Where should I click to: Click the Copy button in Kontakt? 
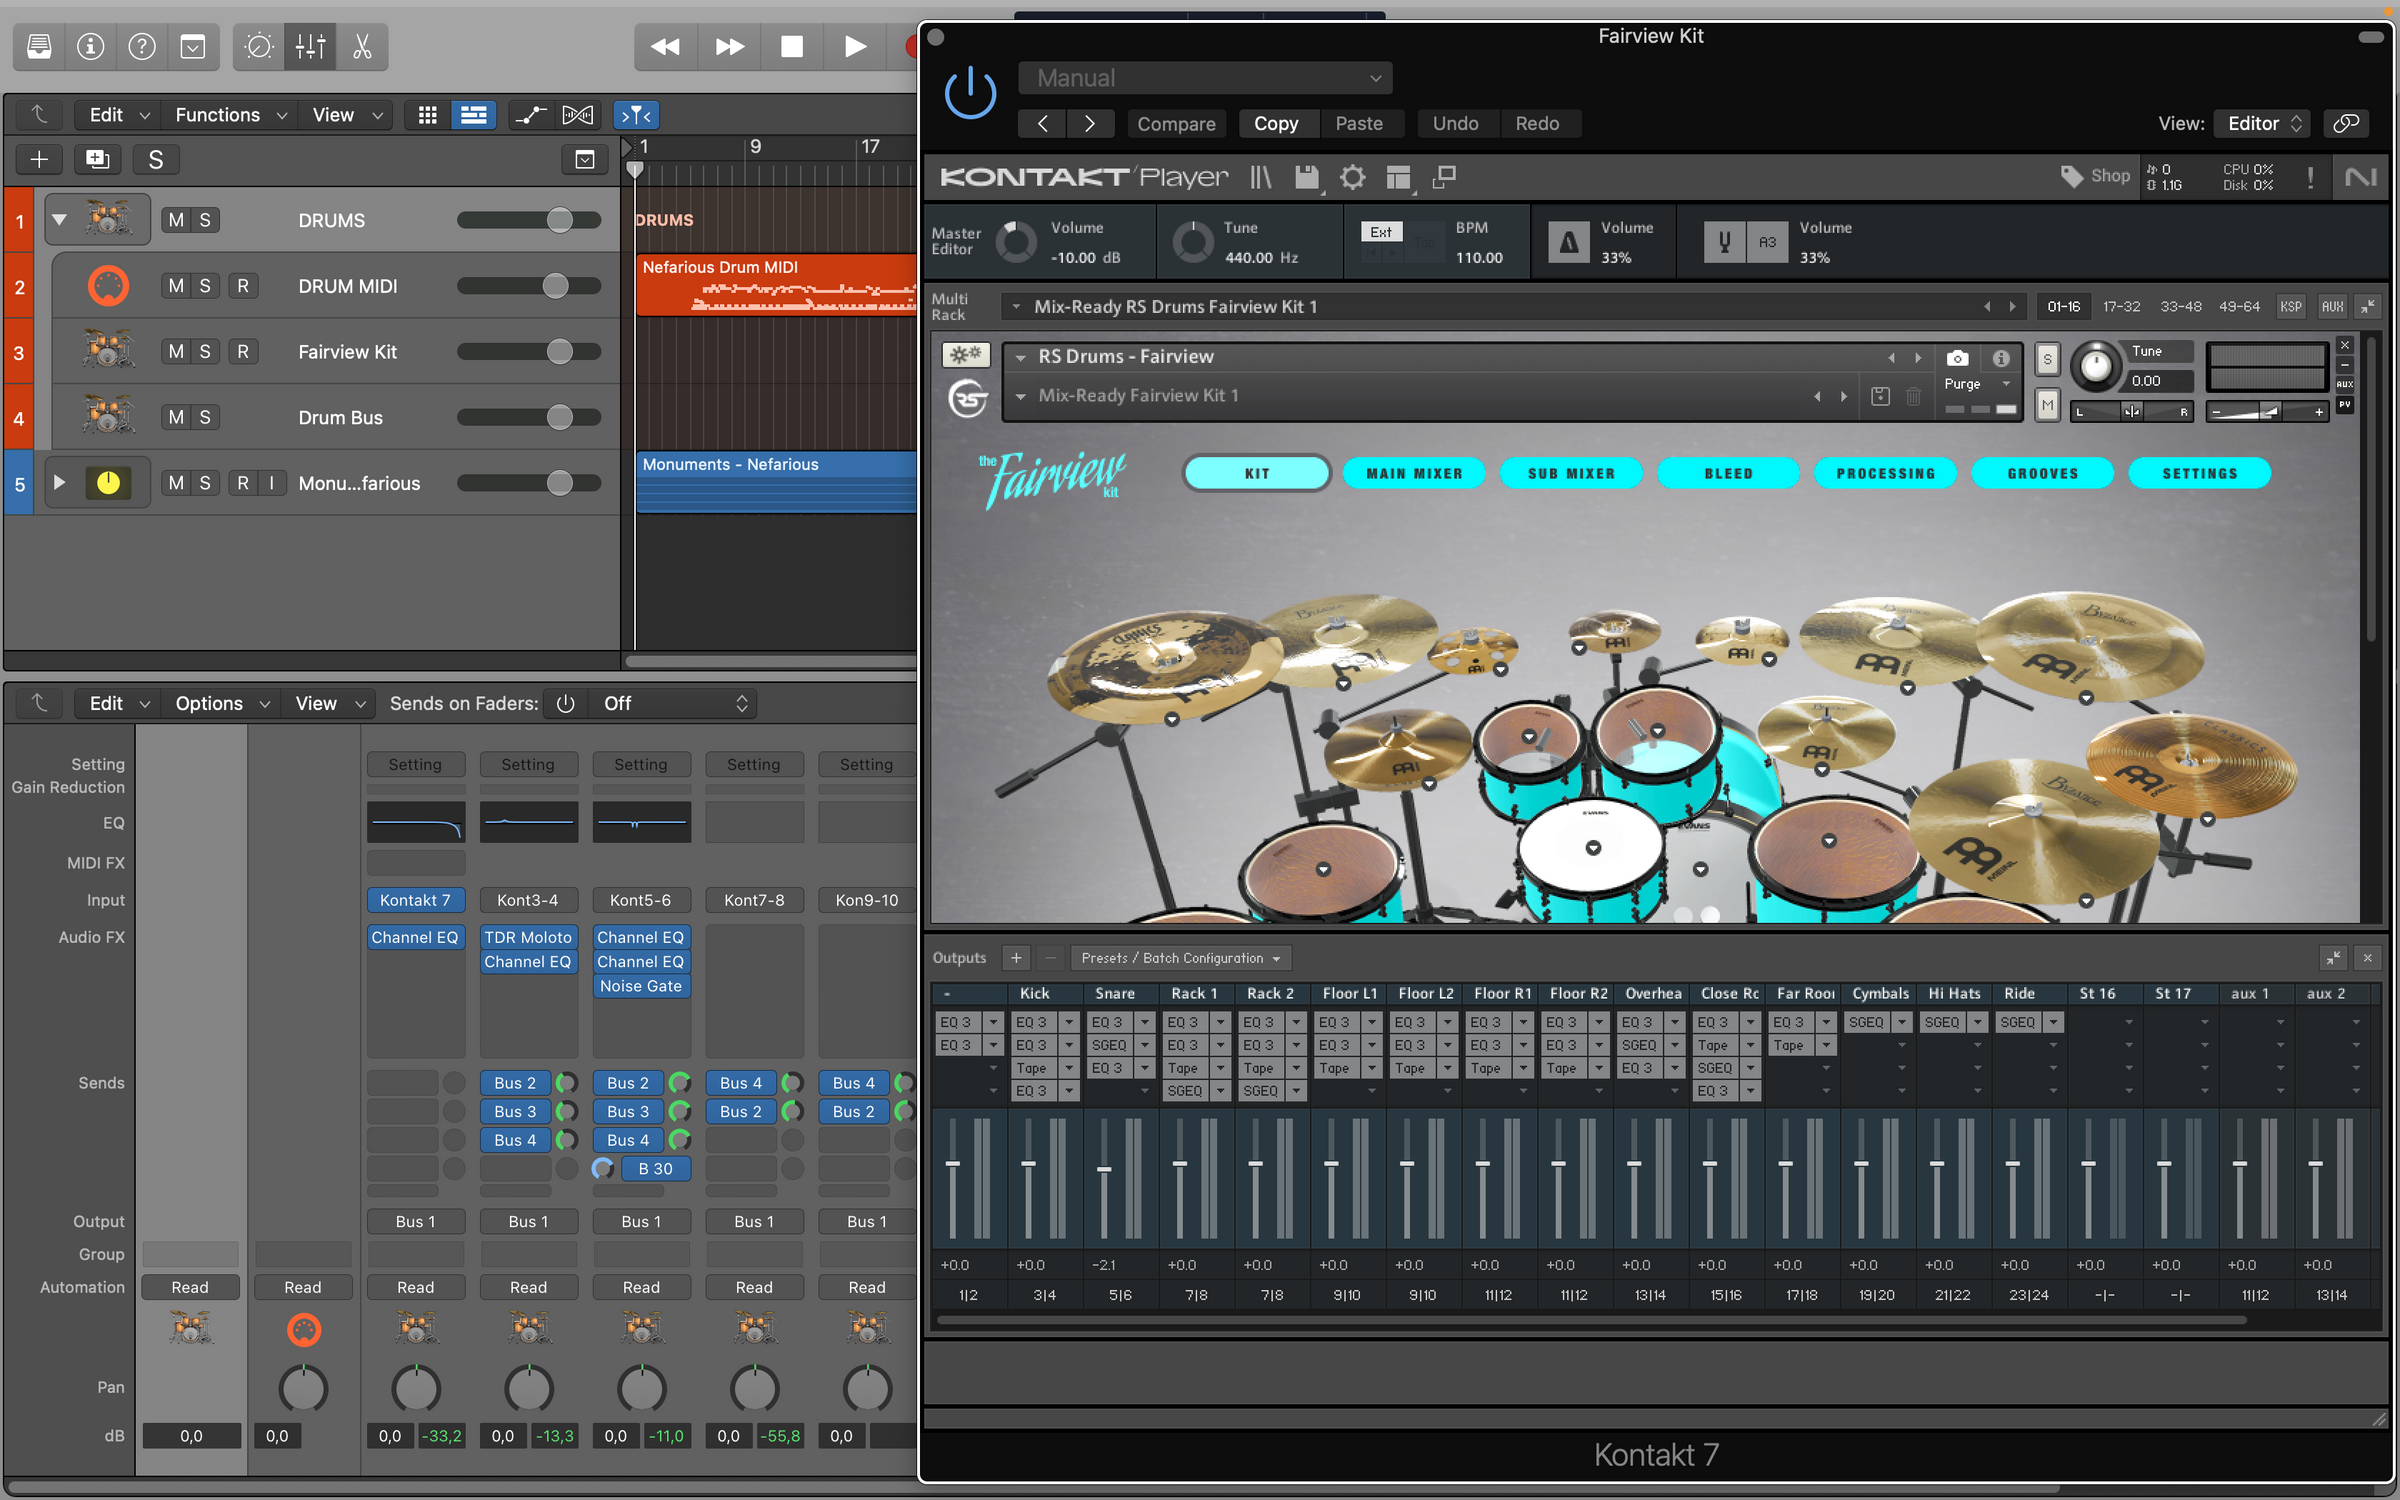pos(1277,123)
